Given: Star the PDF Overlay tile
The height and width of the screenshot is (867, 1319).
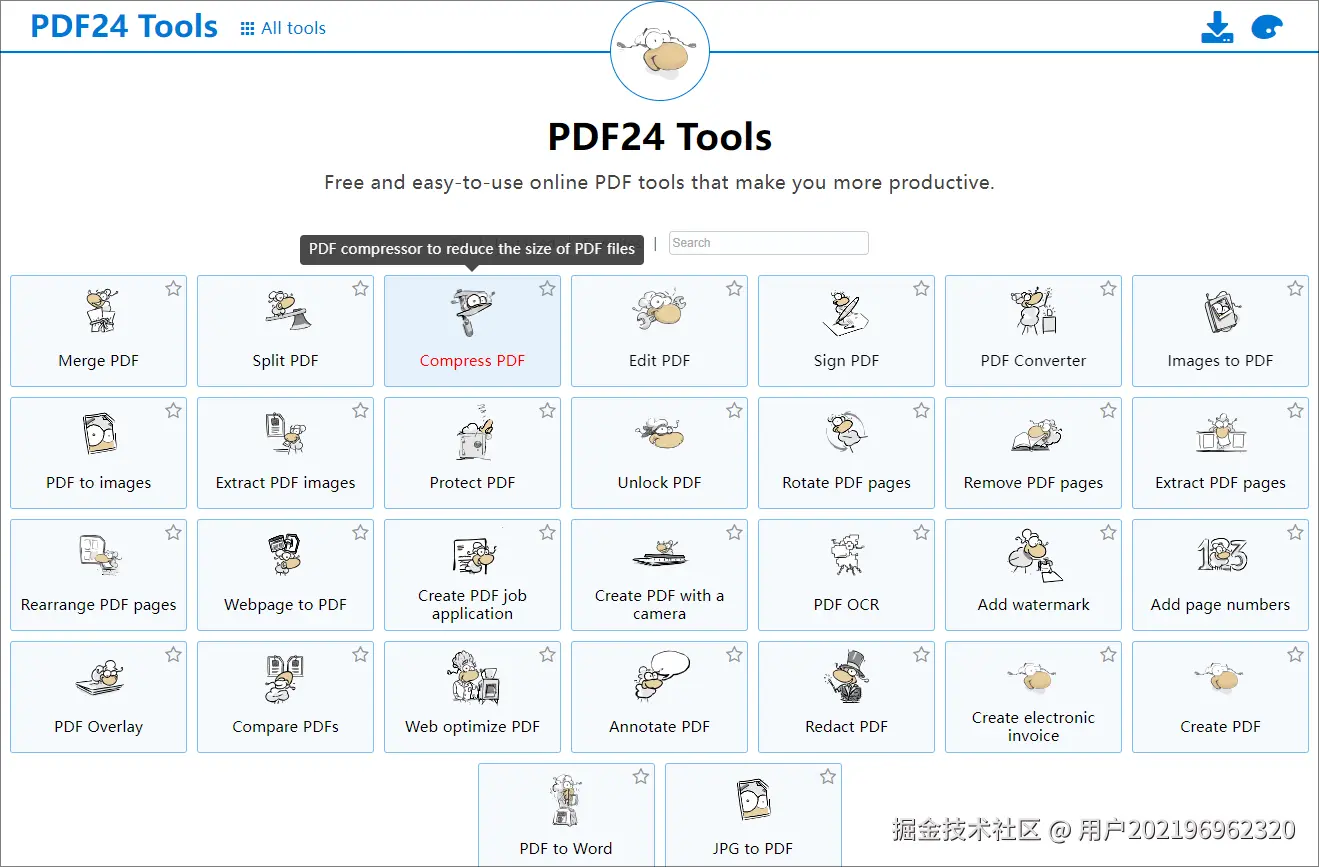Looking at the screenshot, I should pos(173,654).
